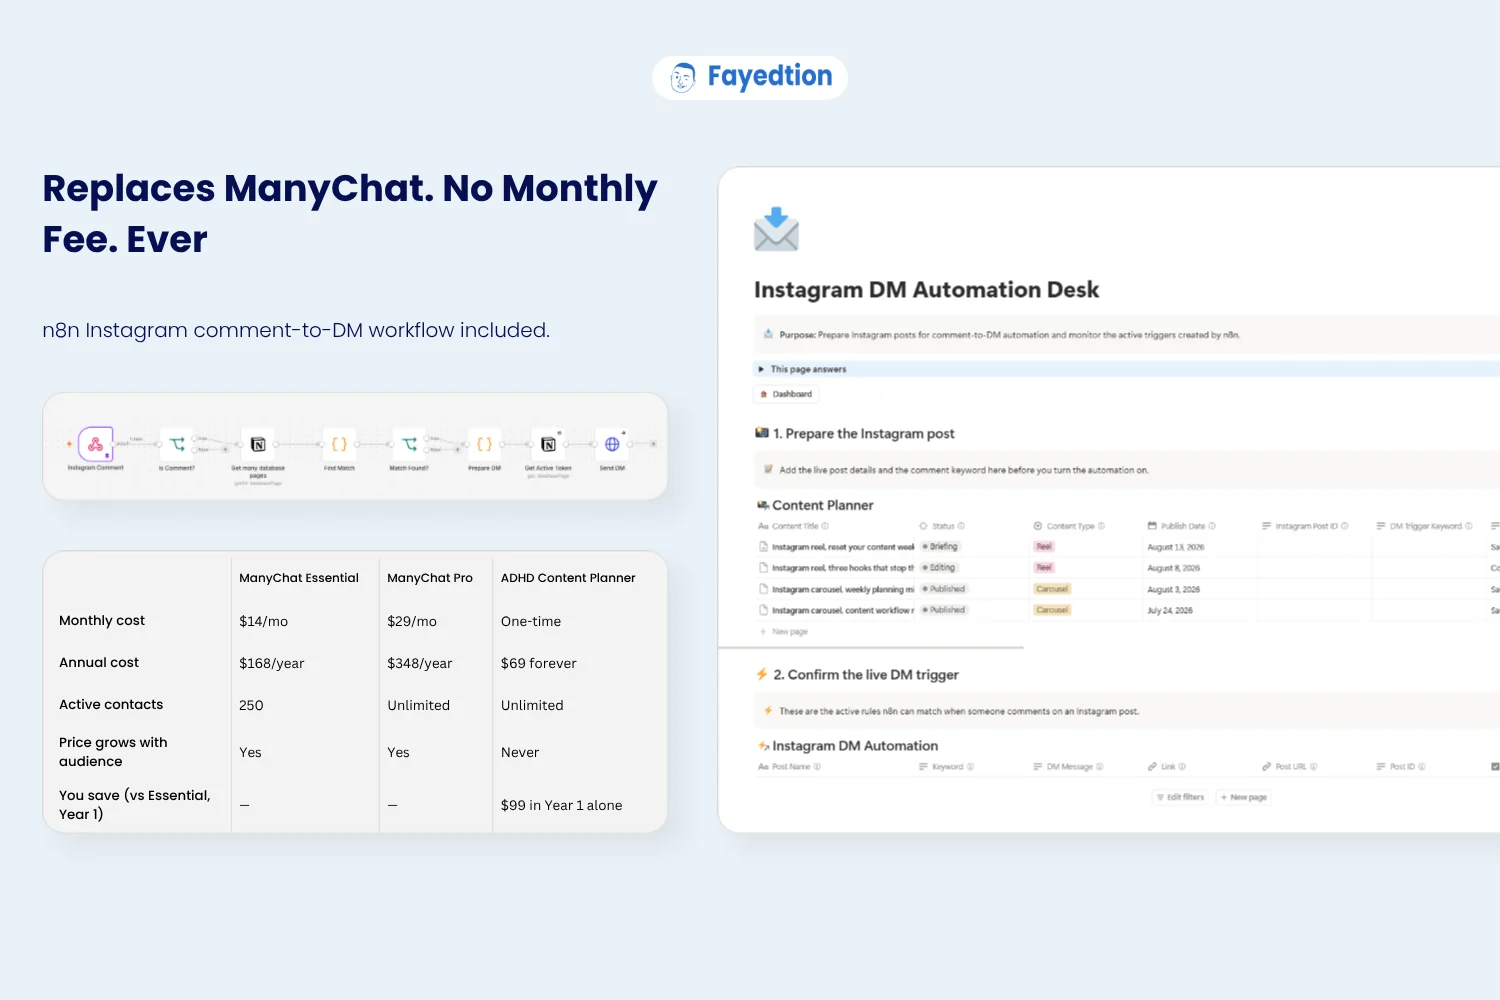Click the 'ManyChat Pro' column heading
1500x1000 pixels.
(430, 578)
